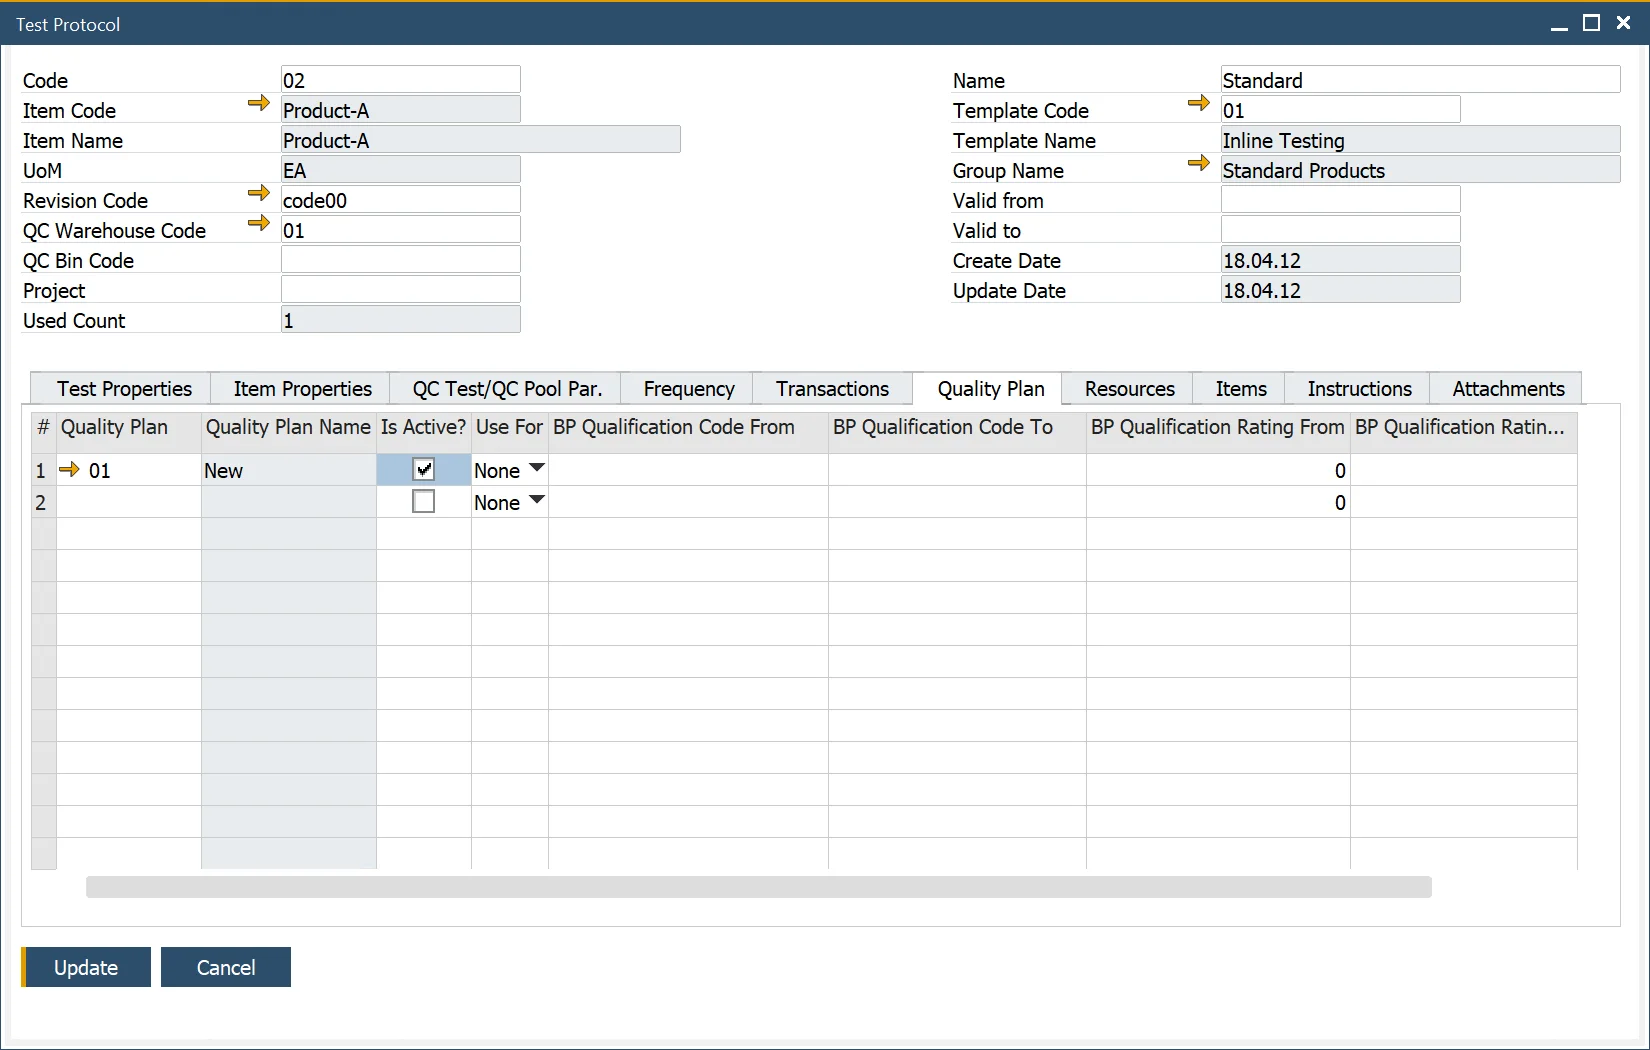Select the QC Bin Code field
1650x1050 pixels.
coord(400,260)
